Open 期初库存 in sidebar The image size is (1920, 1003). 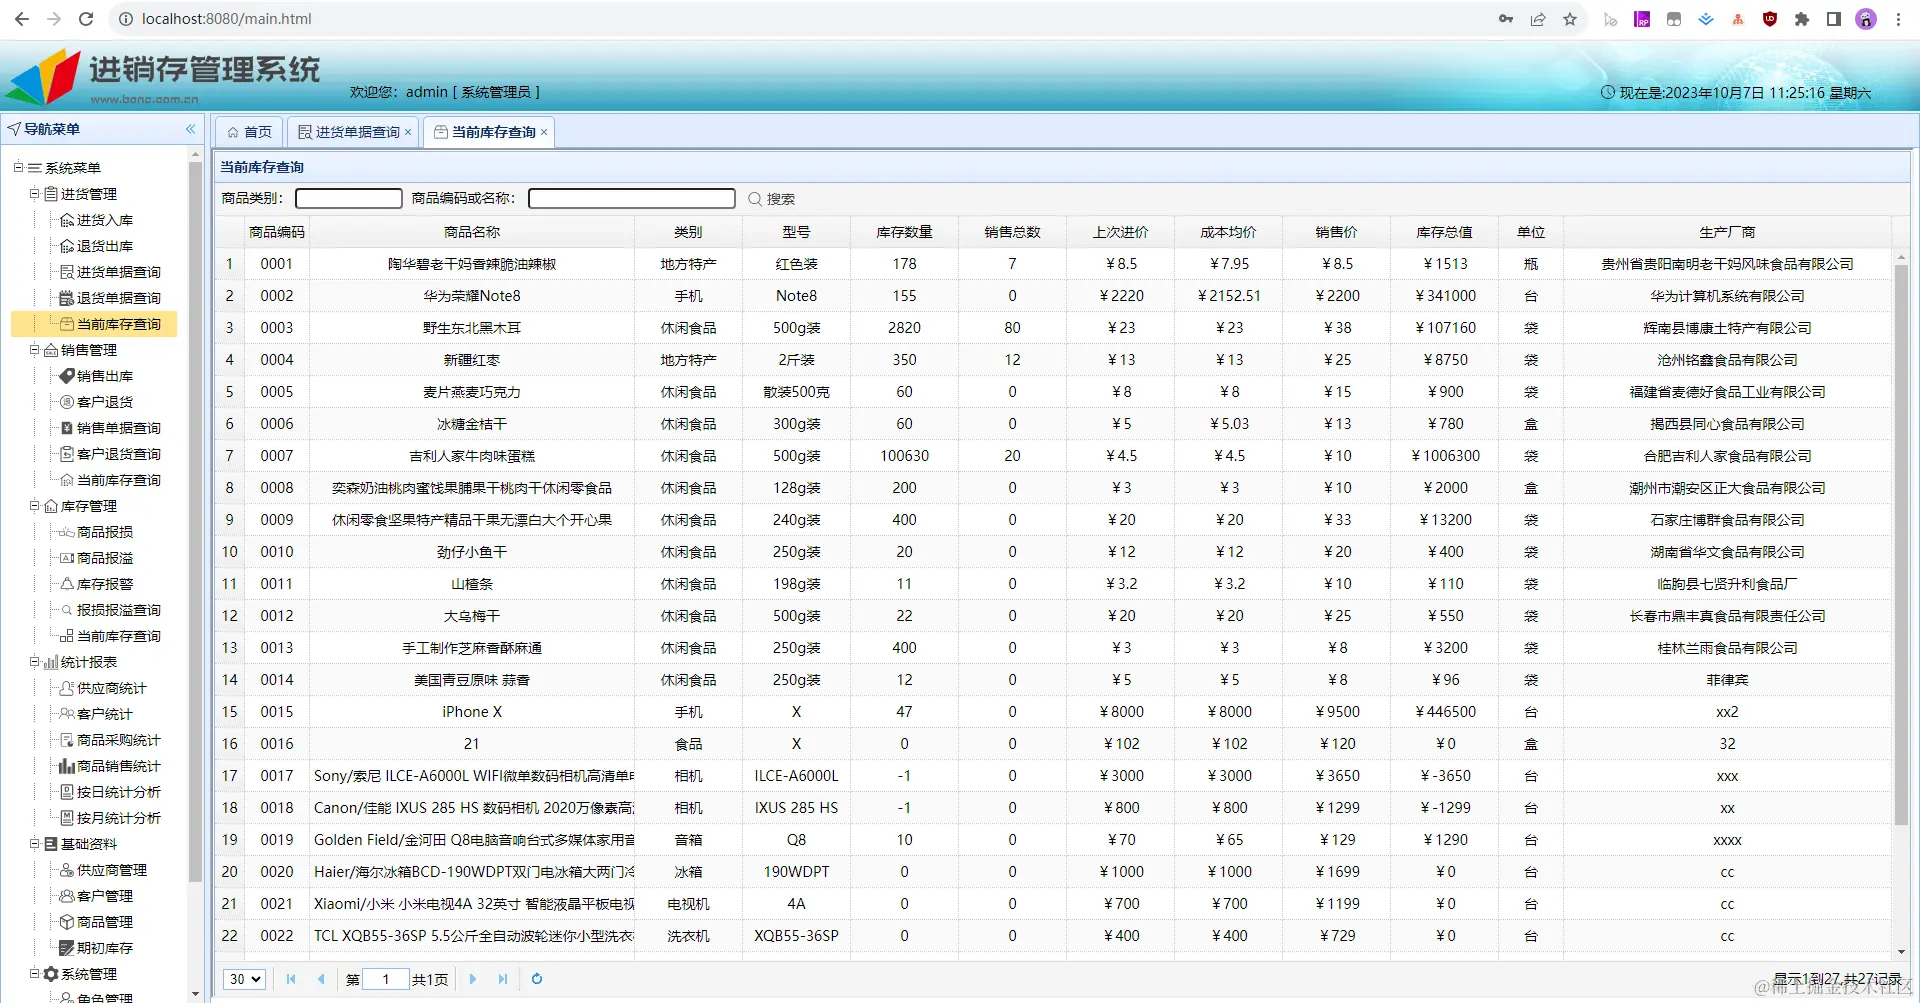(x=105, y=948)
